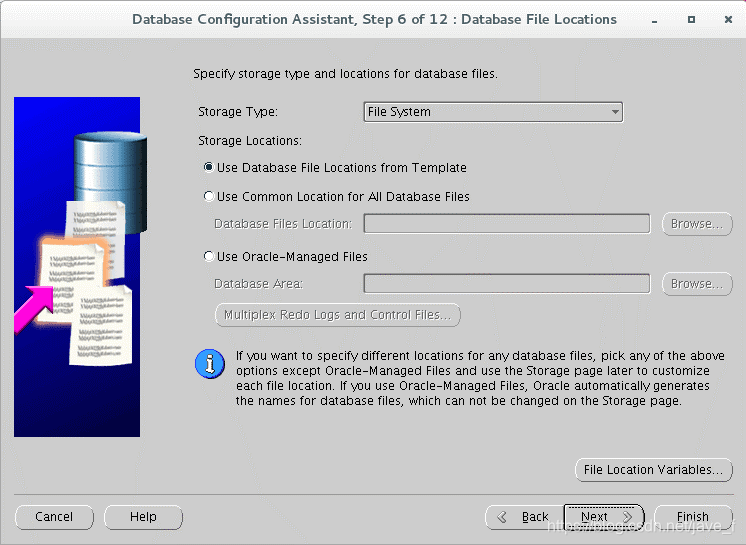The image size is (746, 545).
Task: Click the Storage Type label
Action: [238, 112]
